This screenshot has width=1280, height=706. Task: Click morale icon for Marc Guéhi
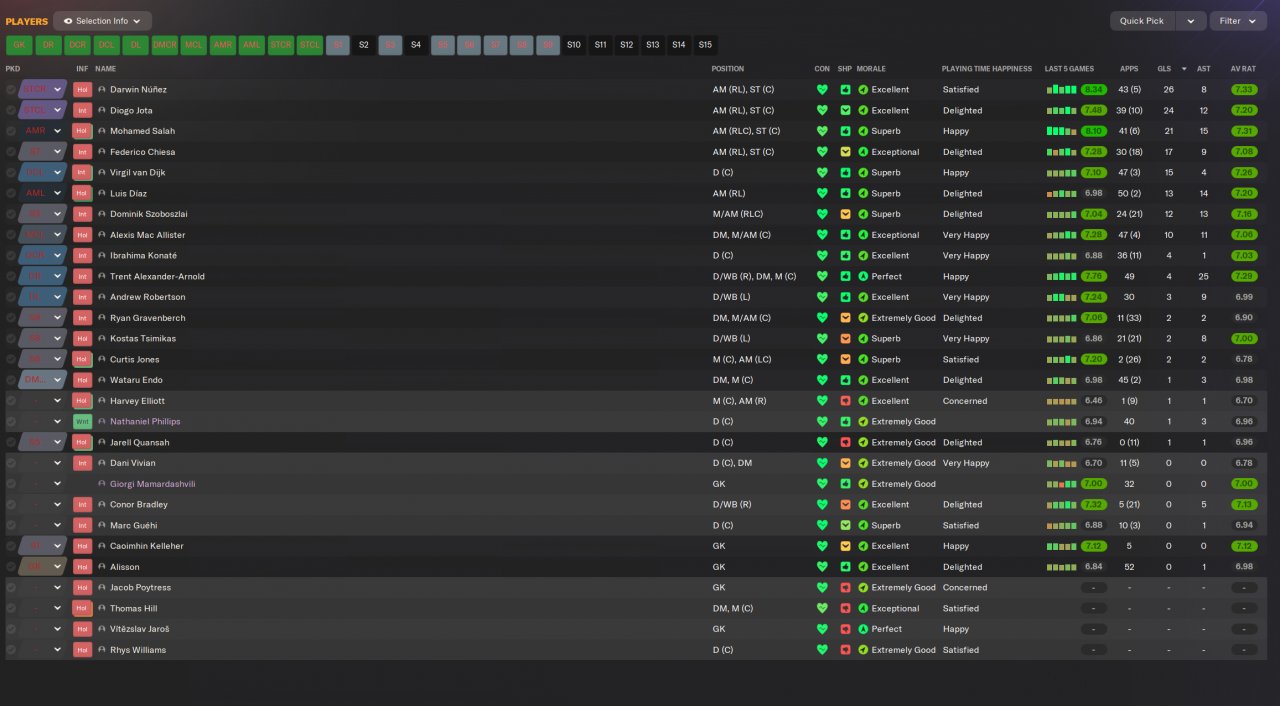point(863,525)
